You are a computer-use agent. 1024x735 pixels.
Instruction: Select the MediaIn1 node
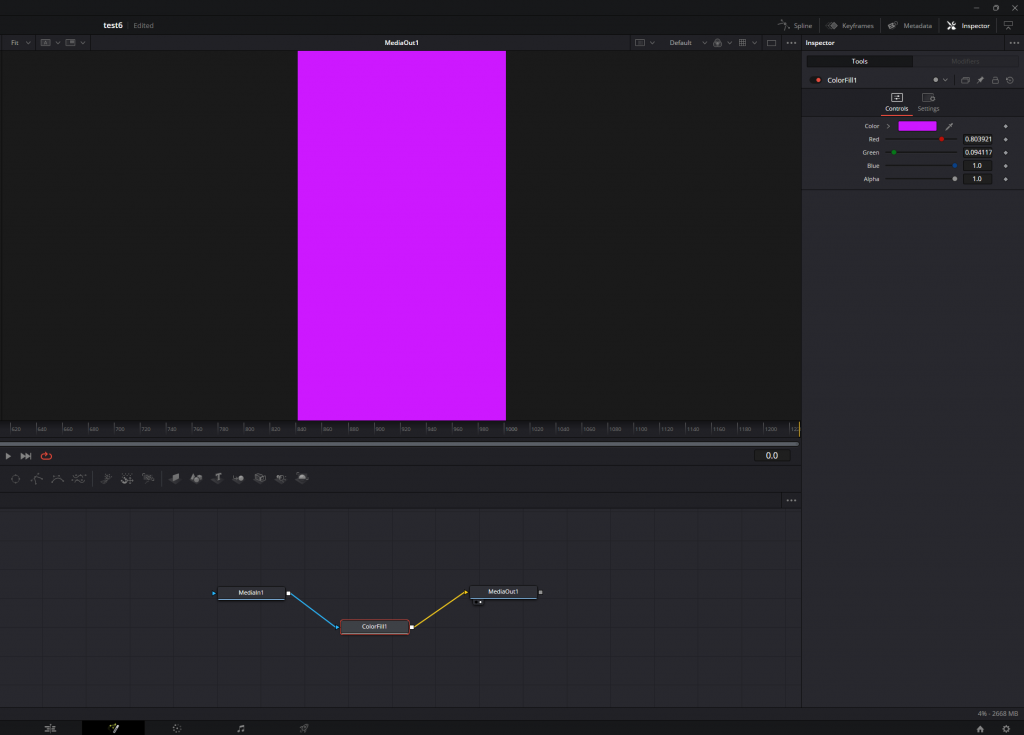coord(251,593)
